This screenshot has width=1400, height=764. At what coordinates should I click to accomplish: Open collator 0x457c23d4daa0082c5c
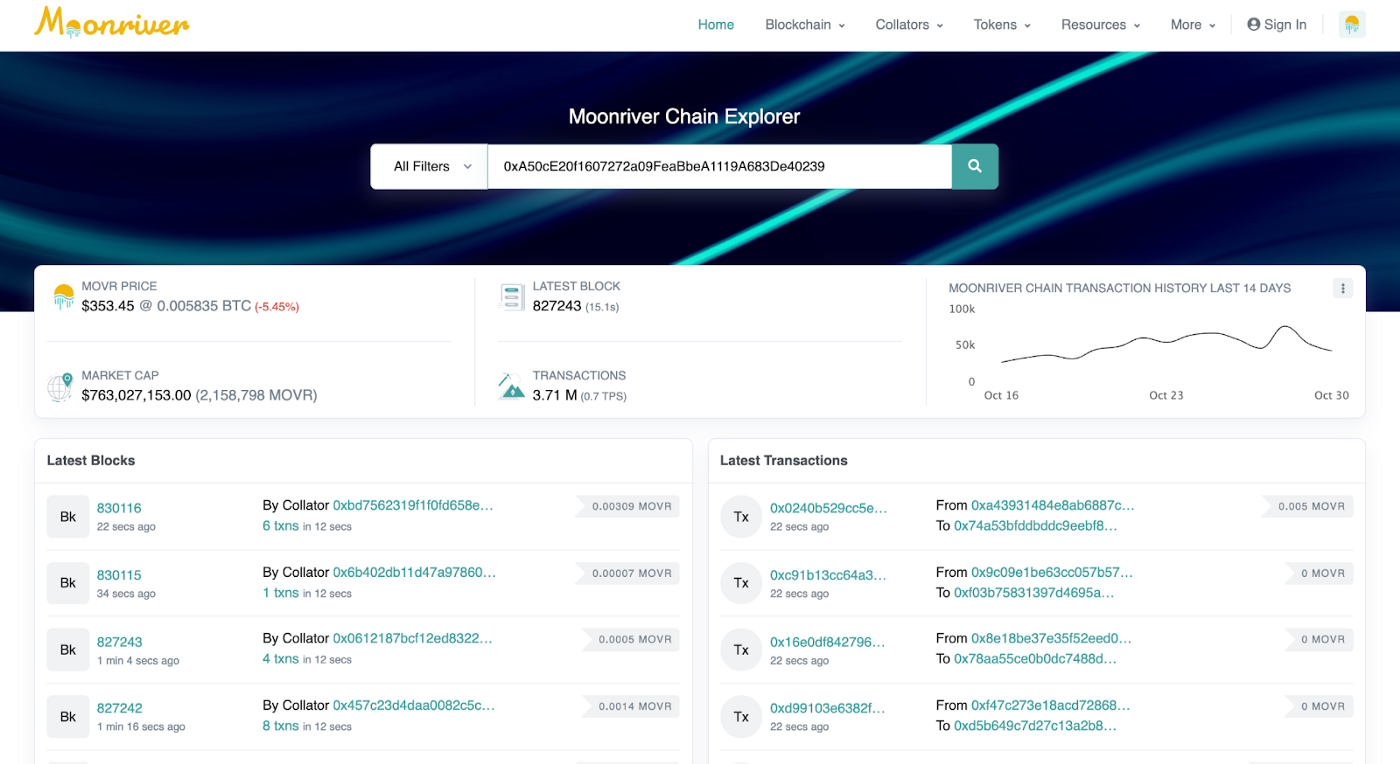pyautogui.click(x=414, y=705)
